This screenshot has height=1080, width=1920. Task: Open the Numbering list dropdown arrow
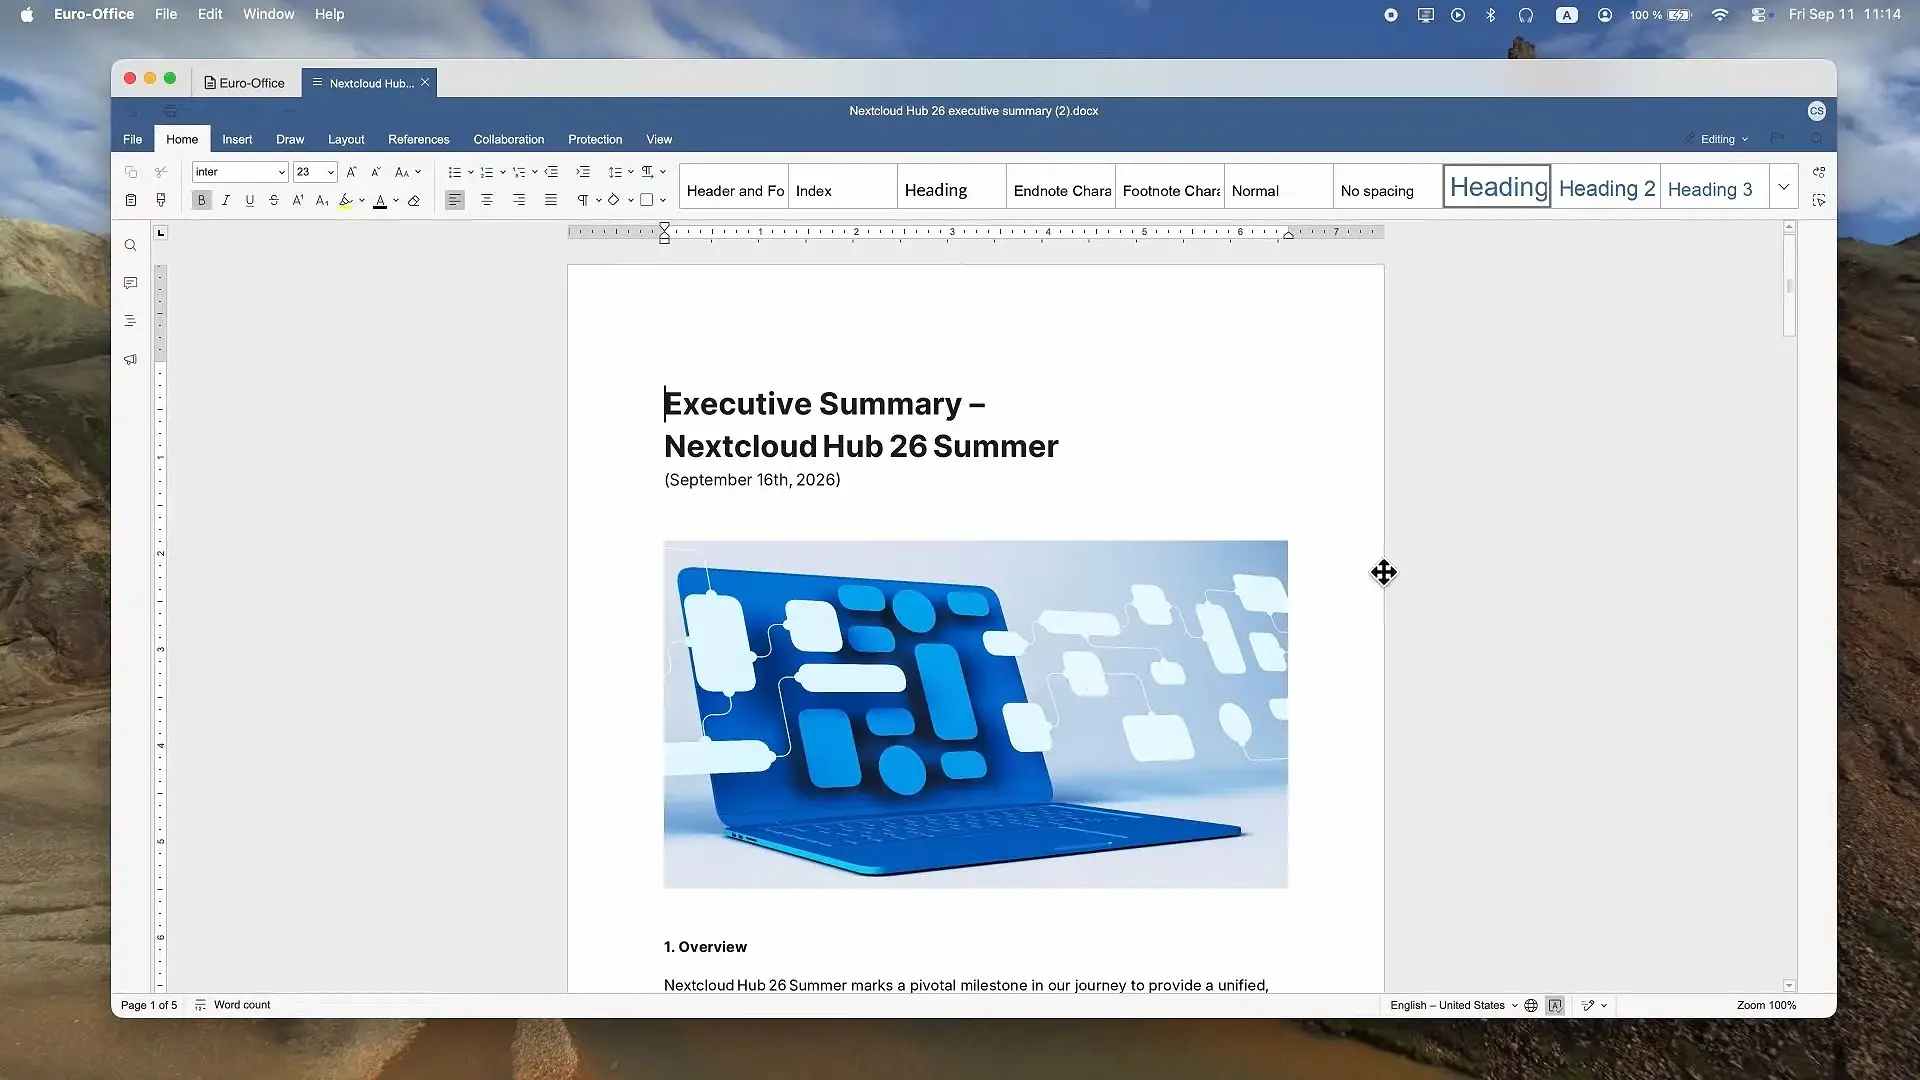click(x=503, y=172)
